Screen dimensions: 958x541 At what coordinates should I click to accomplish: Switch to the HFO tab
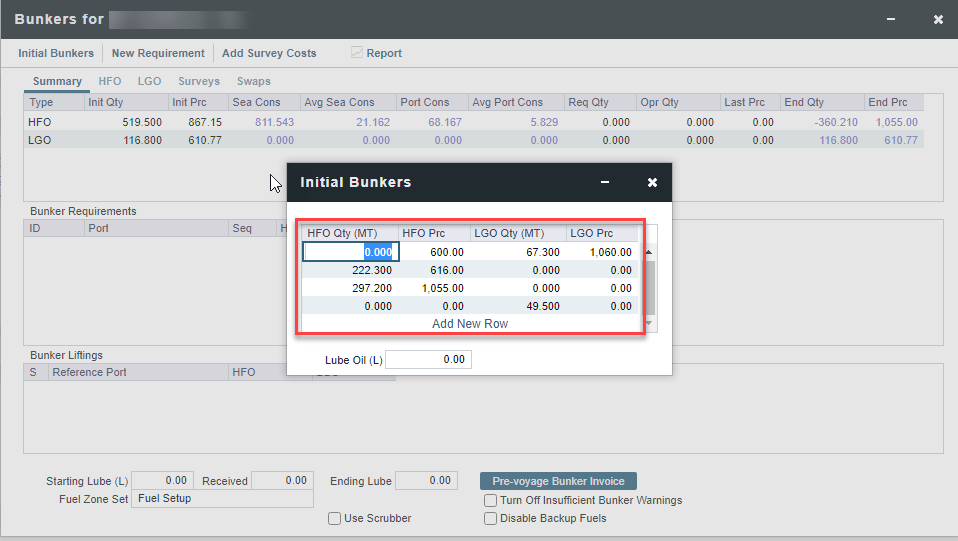point(110,81)
